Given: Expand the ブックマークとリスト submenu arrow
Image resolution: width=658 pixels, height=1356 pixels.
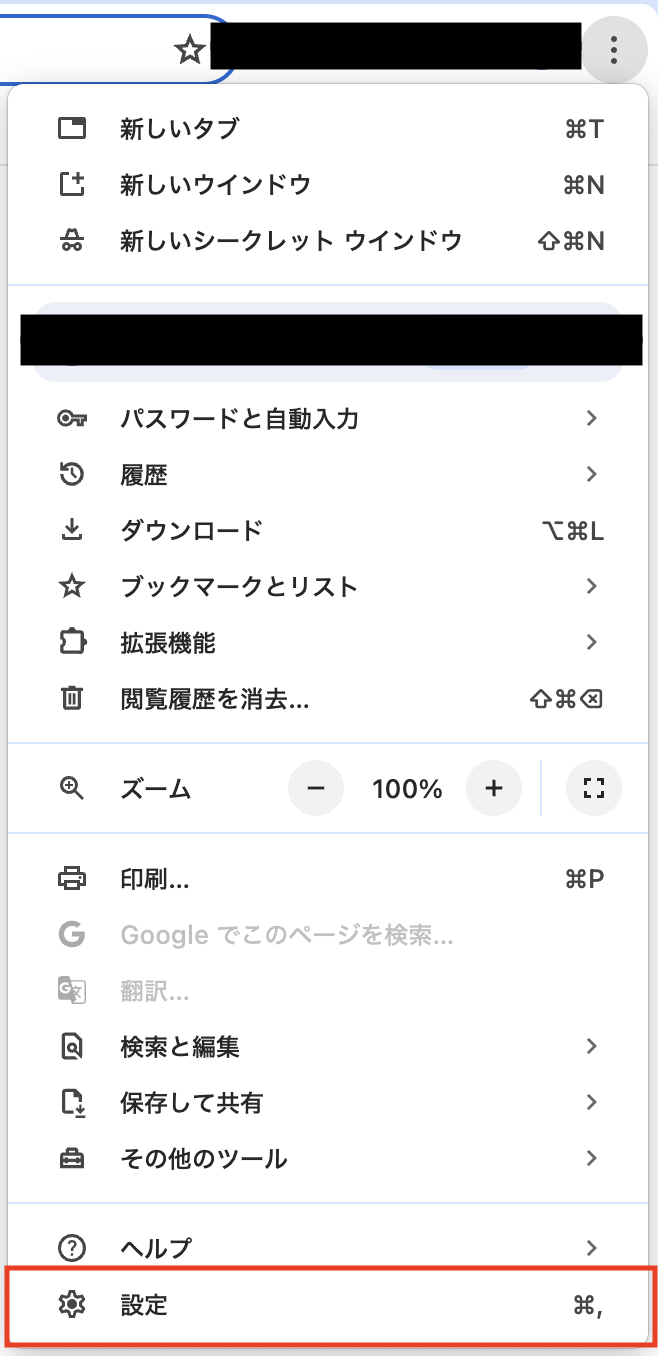Looking at the screenshot, I should click(x=592, y=586).
